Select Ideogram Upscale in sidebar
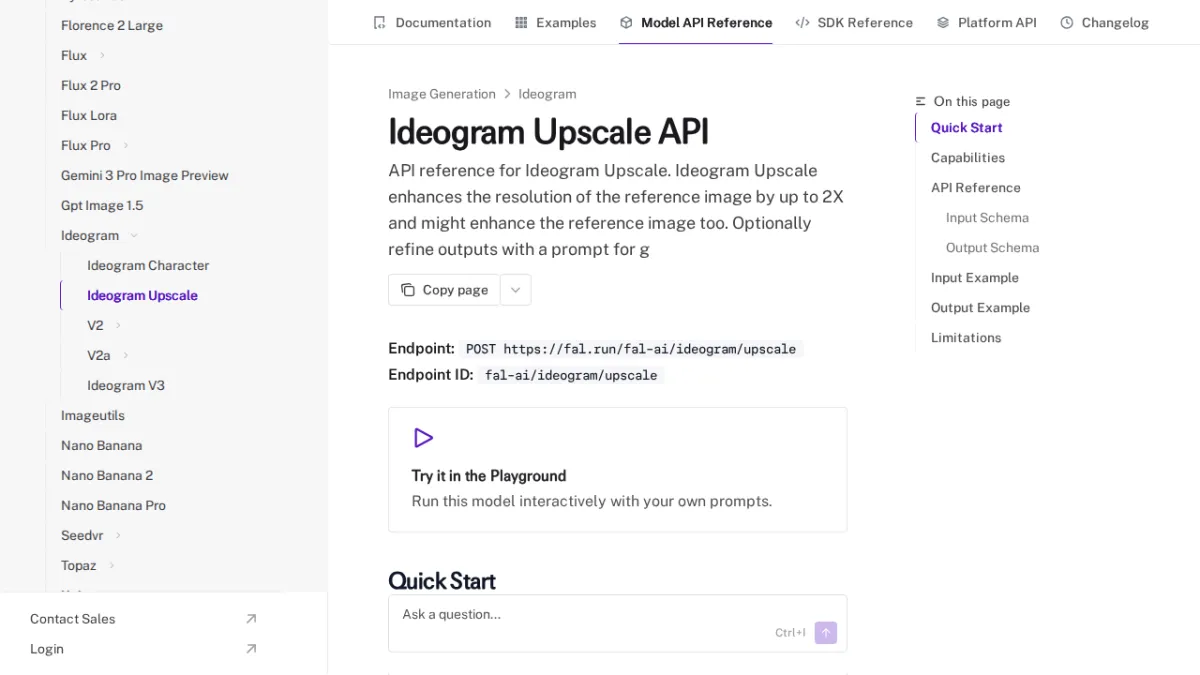 [x=142, y=295]
